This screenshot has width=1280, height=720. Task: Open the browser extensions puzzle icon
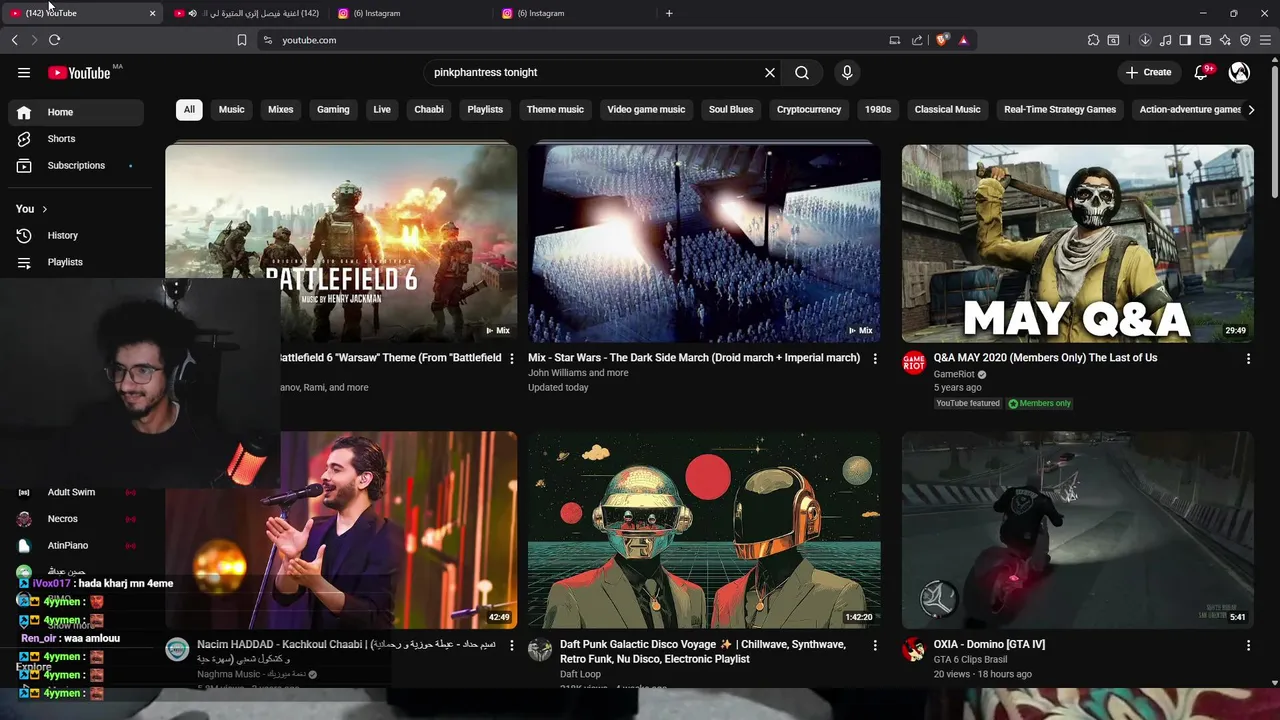point(1093,40)
